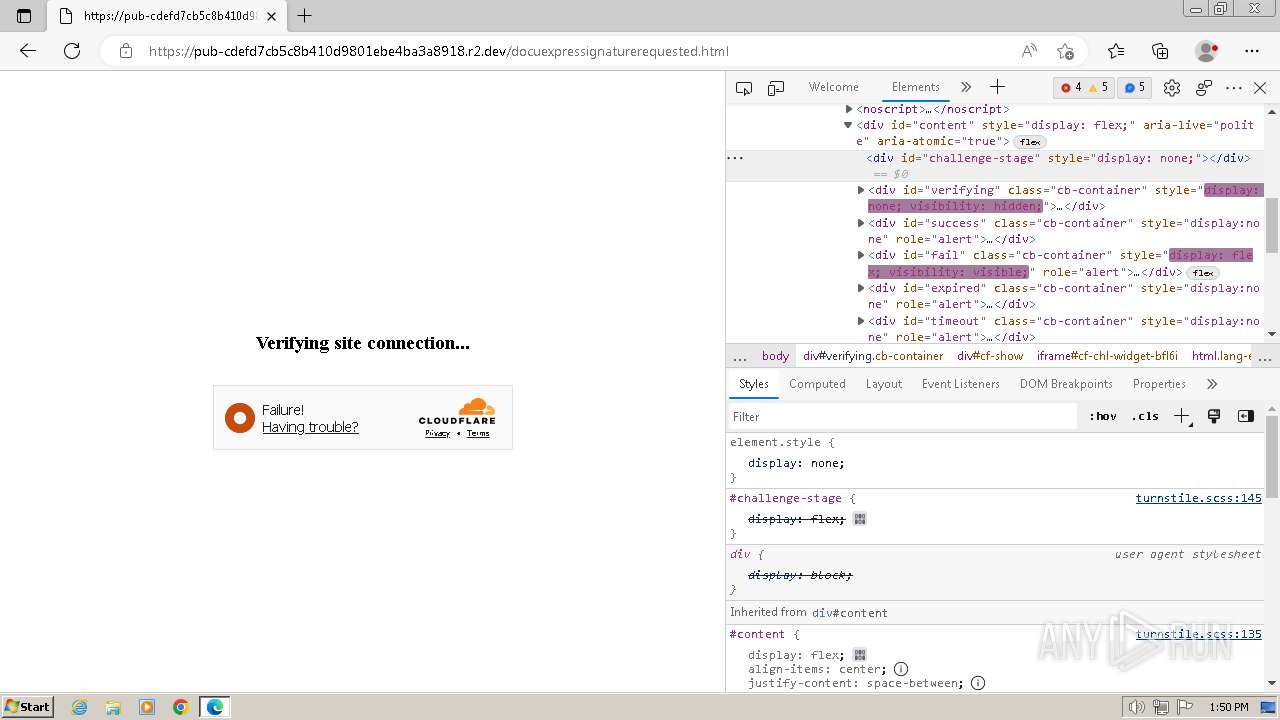Show more style pane tabs
Screen dimensions: 1280x720
(1212, 384)
